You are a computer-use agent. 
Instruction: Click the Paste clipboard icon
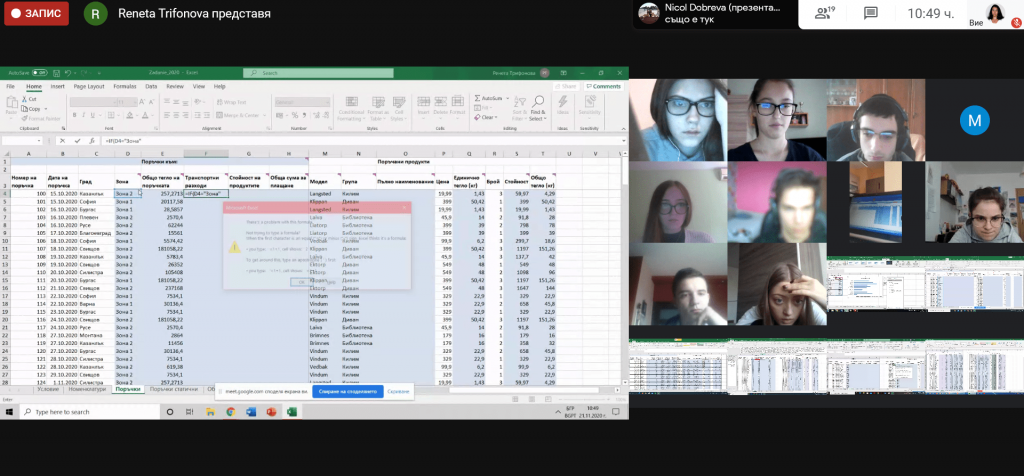[11, 103]
